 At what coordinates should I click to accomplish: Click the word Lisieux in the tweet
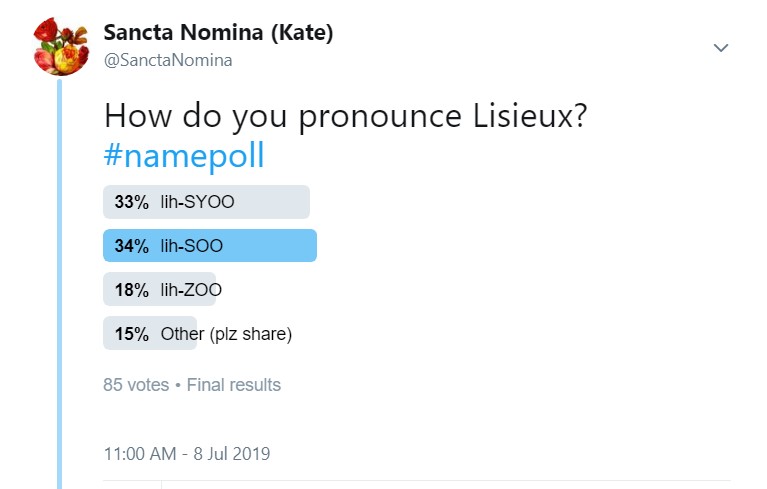click(524, 116)
